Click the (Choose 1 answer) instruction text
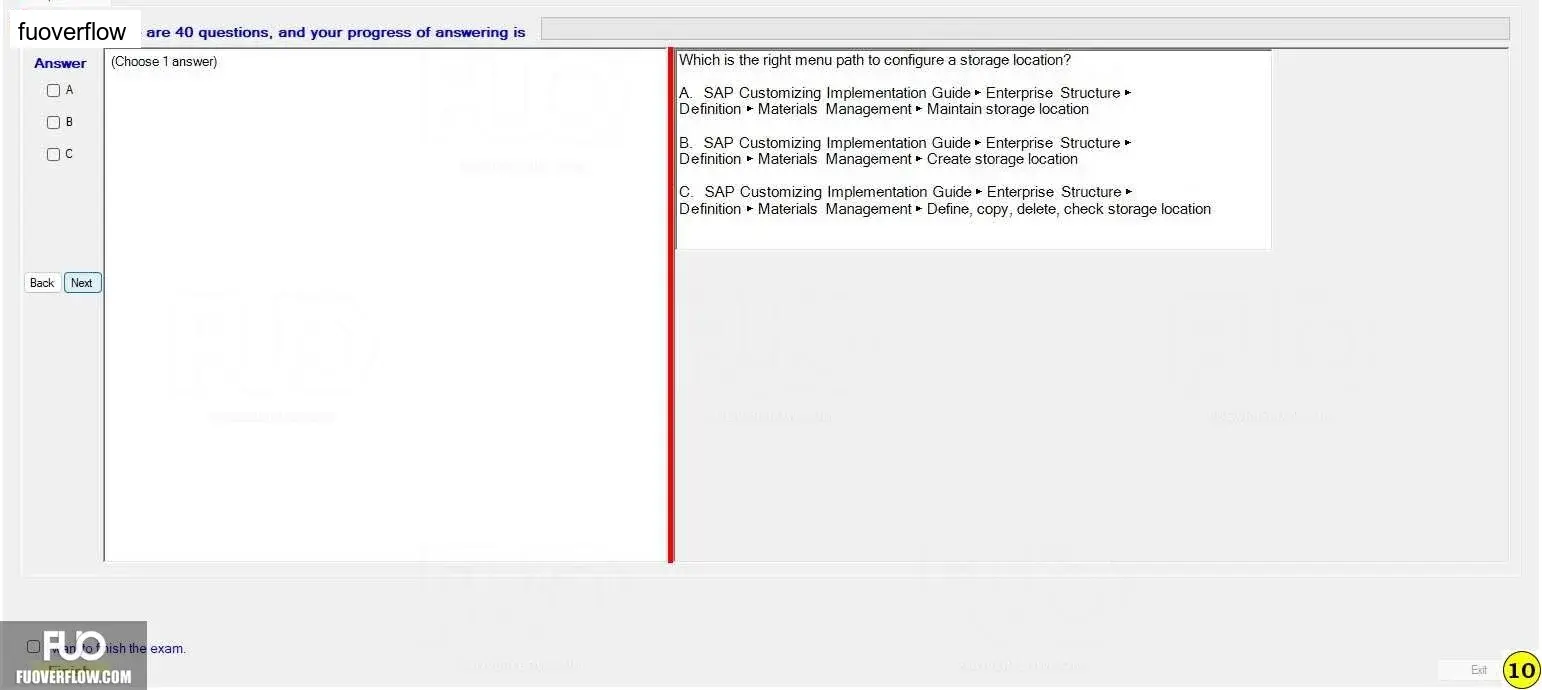 [x=164, y=62]
